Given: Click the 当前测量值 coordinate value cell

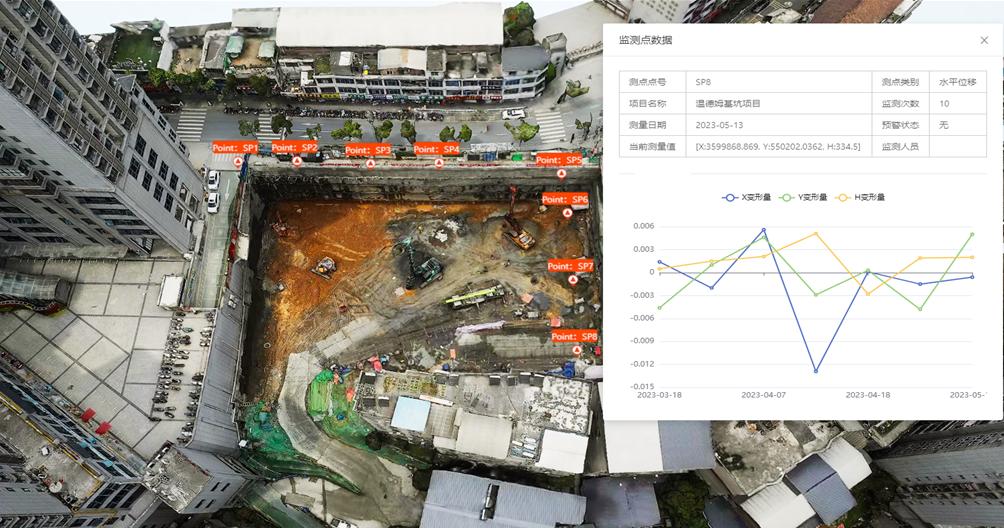Looking at the screenshot, I should [777, 147].
